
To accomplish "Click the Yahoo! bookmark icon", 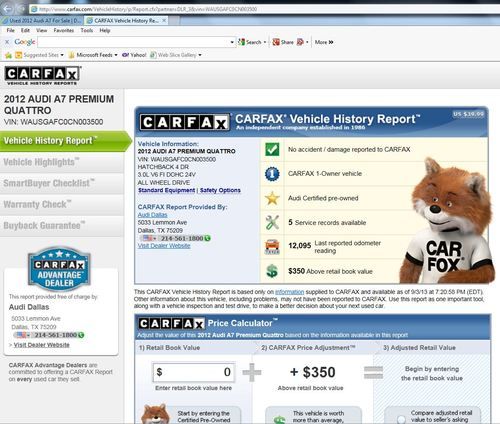I will pyautogui.click(x=125, y=55).
